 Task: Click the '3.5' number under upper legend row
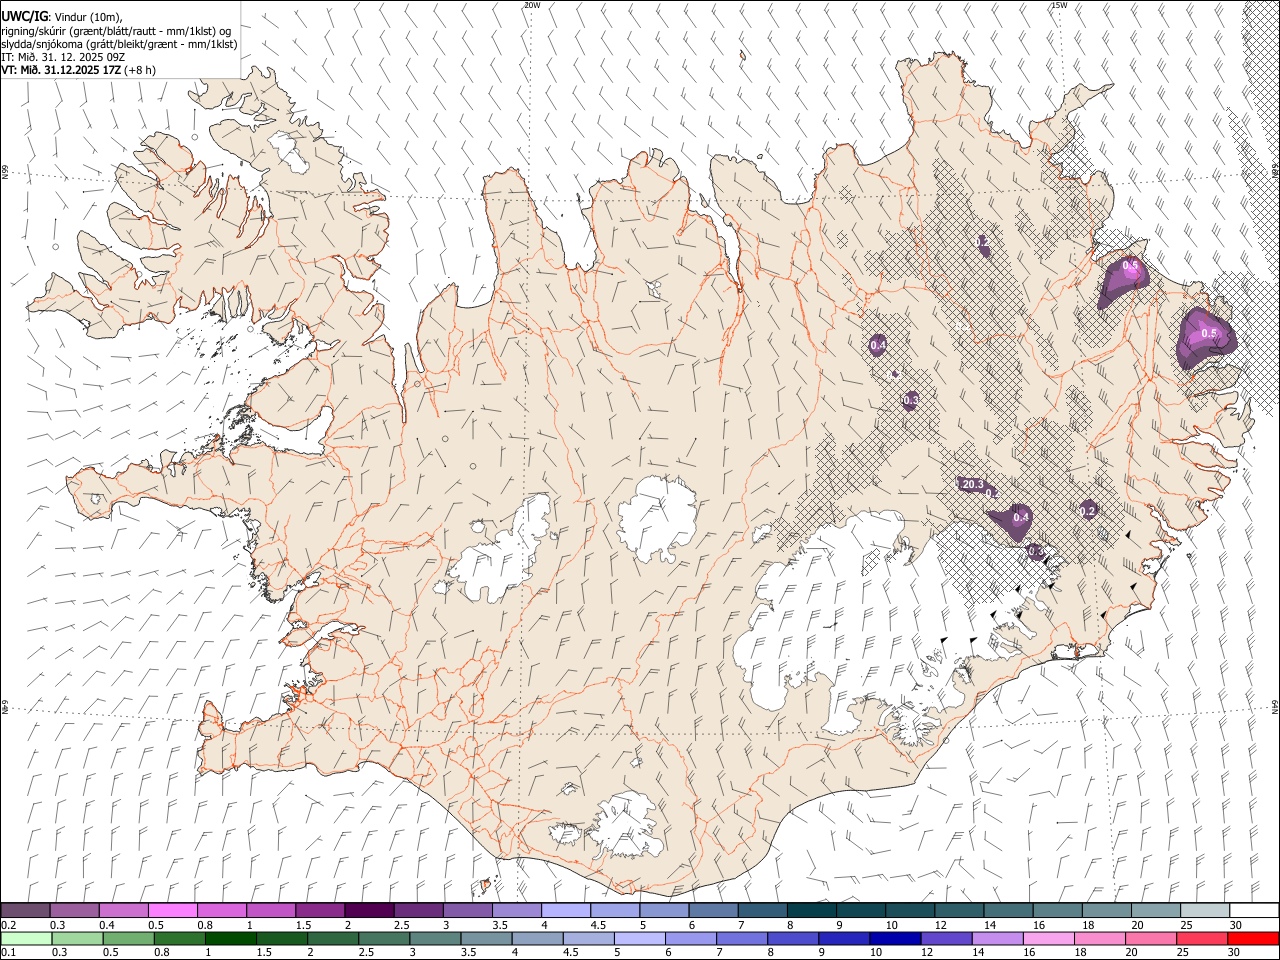click(499, 925)
